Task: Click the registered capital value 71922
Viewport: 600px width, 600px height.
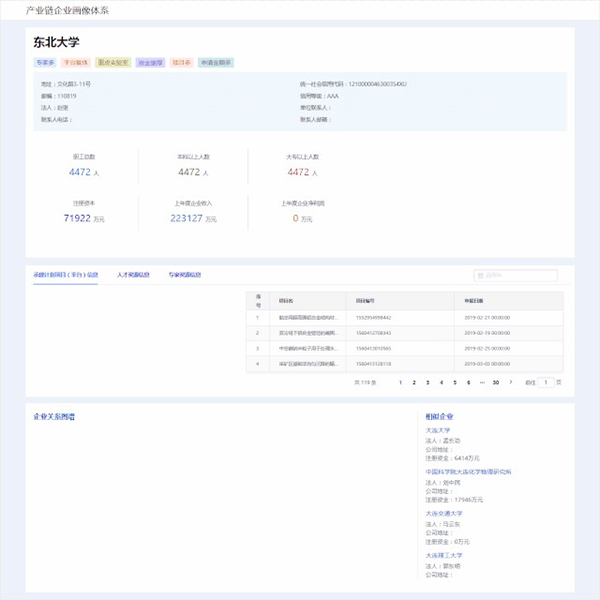Action: 77,218
